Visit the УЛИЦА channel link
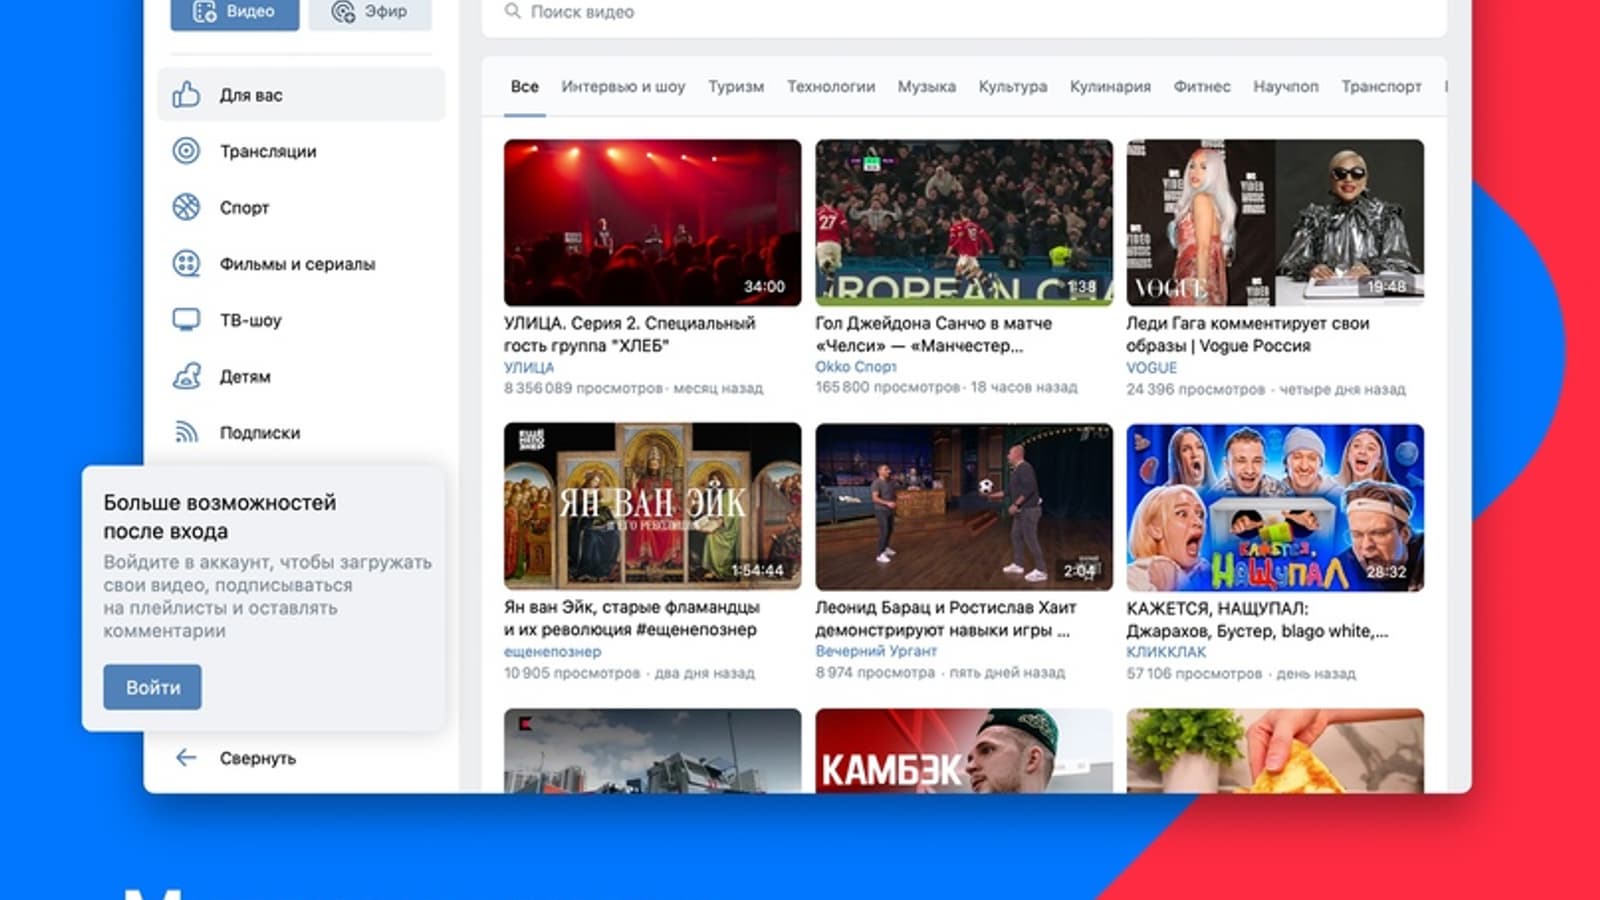 (529, 367)
